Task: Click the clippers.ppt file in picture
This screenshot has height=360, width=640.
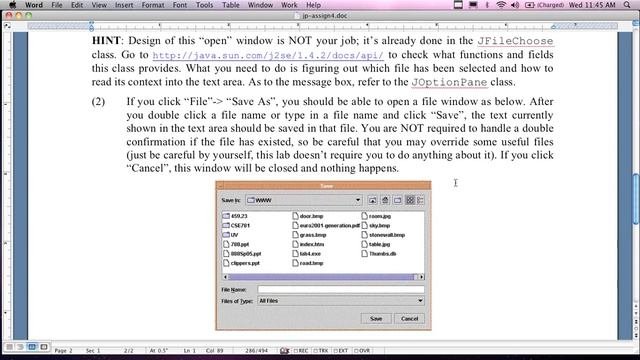Action: (241, 263)
